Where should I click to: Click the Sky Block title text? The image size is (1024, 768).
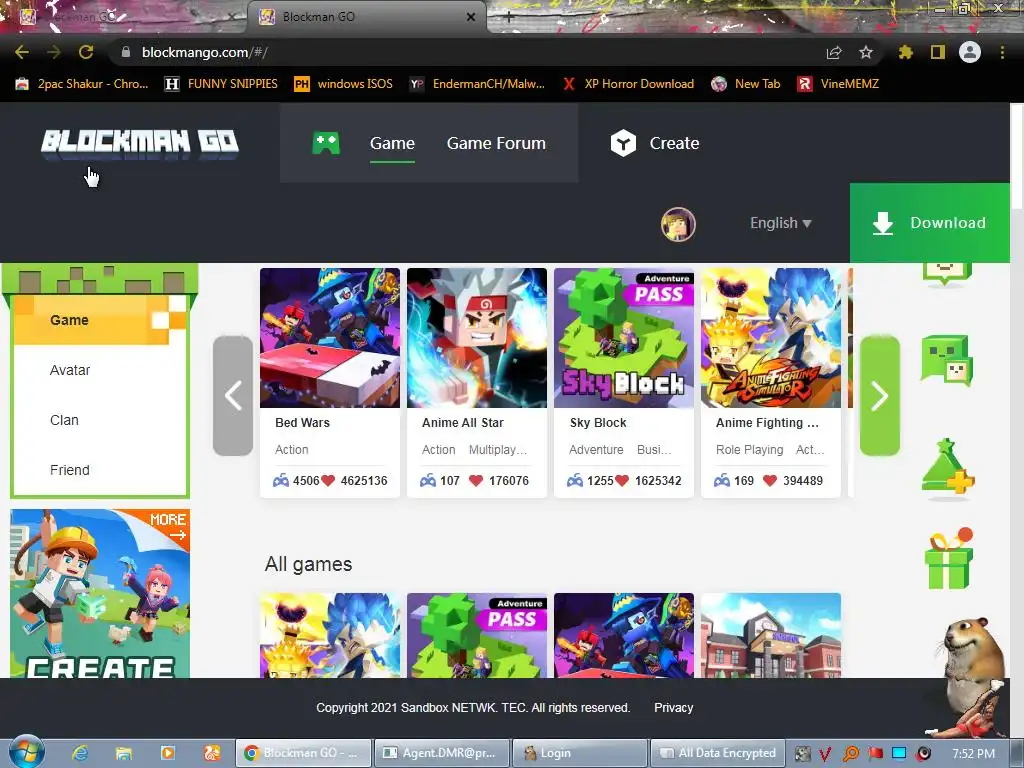pyautogui.click(x=598, y=423)
